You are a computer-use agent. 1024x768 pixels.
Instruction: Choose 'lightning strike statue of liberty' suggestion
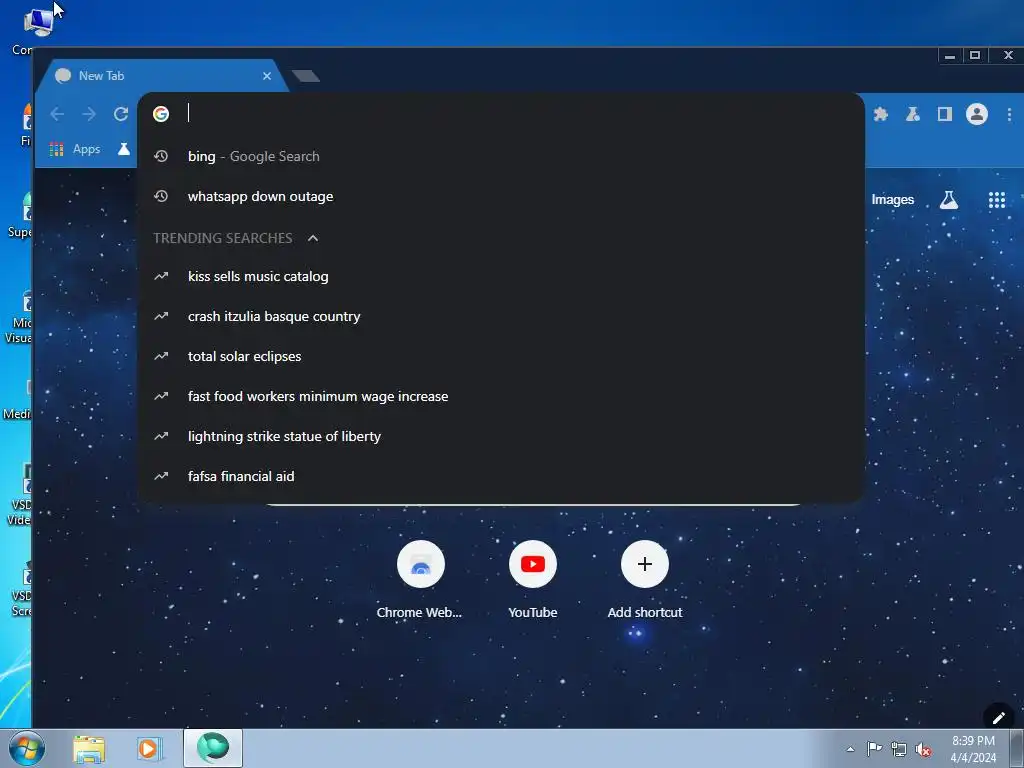[501, 436]
